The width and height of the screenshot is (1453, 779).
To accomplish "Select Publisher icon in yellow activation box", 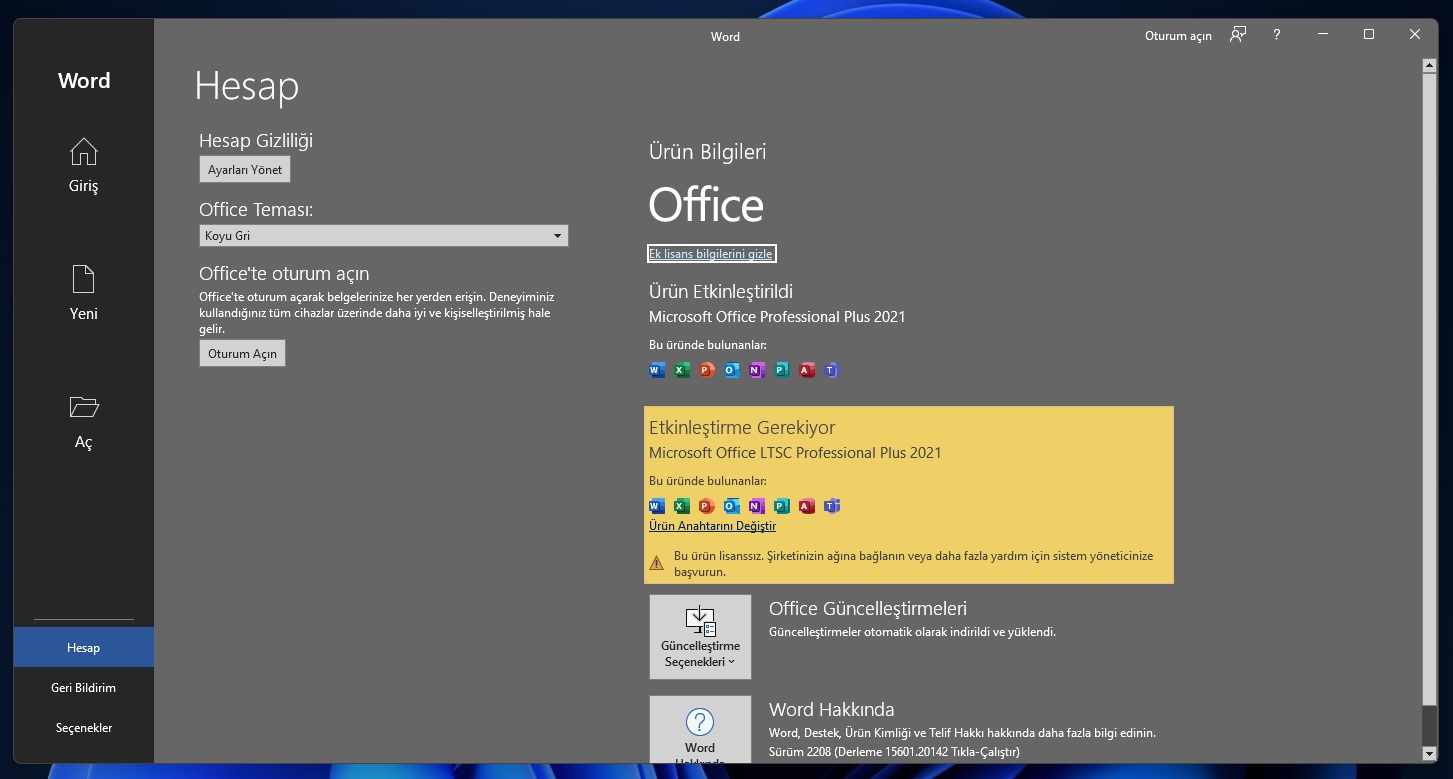I will [x=782, y=506].
